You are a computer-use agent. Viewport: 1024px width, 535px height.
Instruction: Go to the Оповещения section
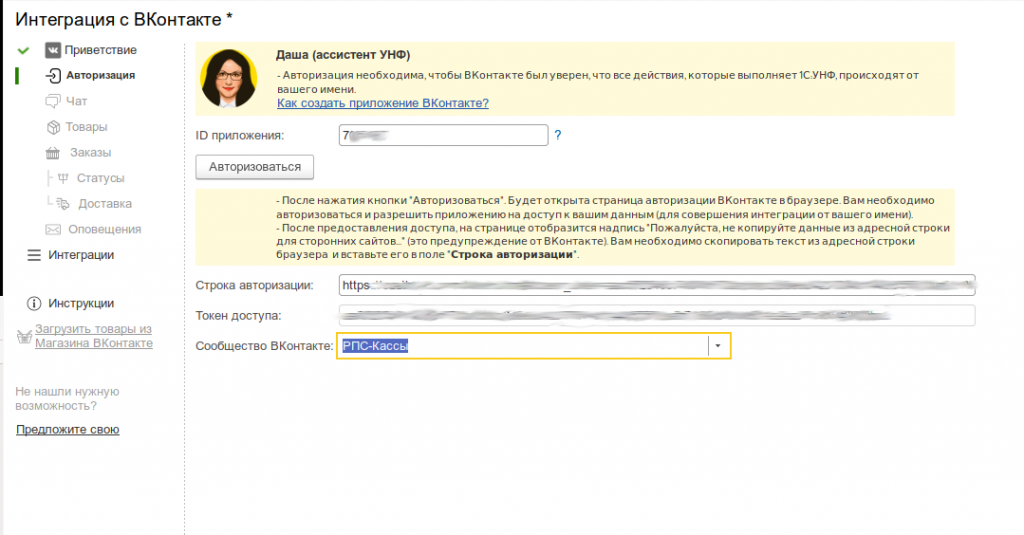point(104,229)
